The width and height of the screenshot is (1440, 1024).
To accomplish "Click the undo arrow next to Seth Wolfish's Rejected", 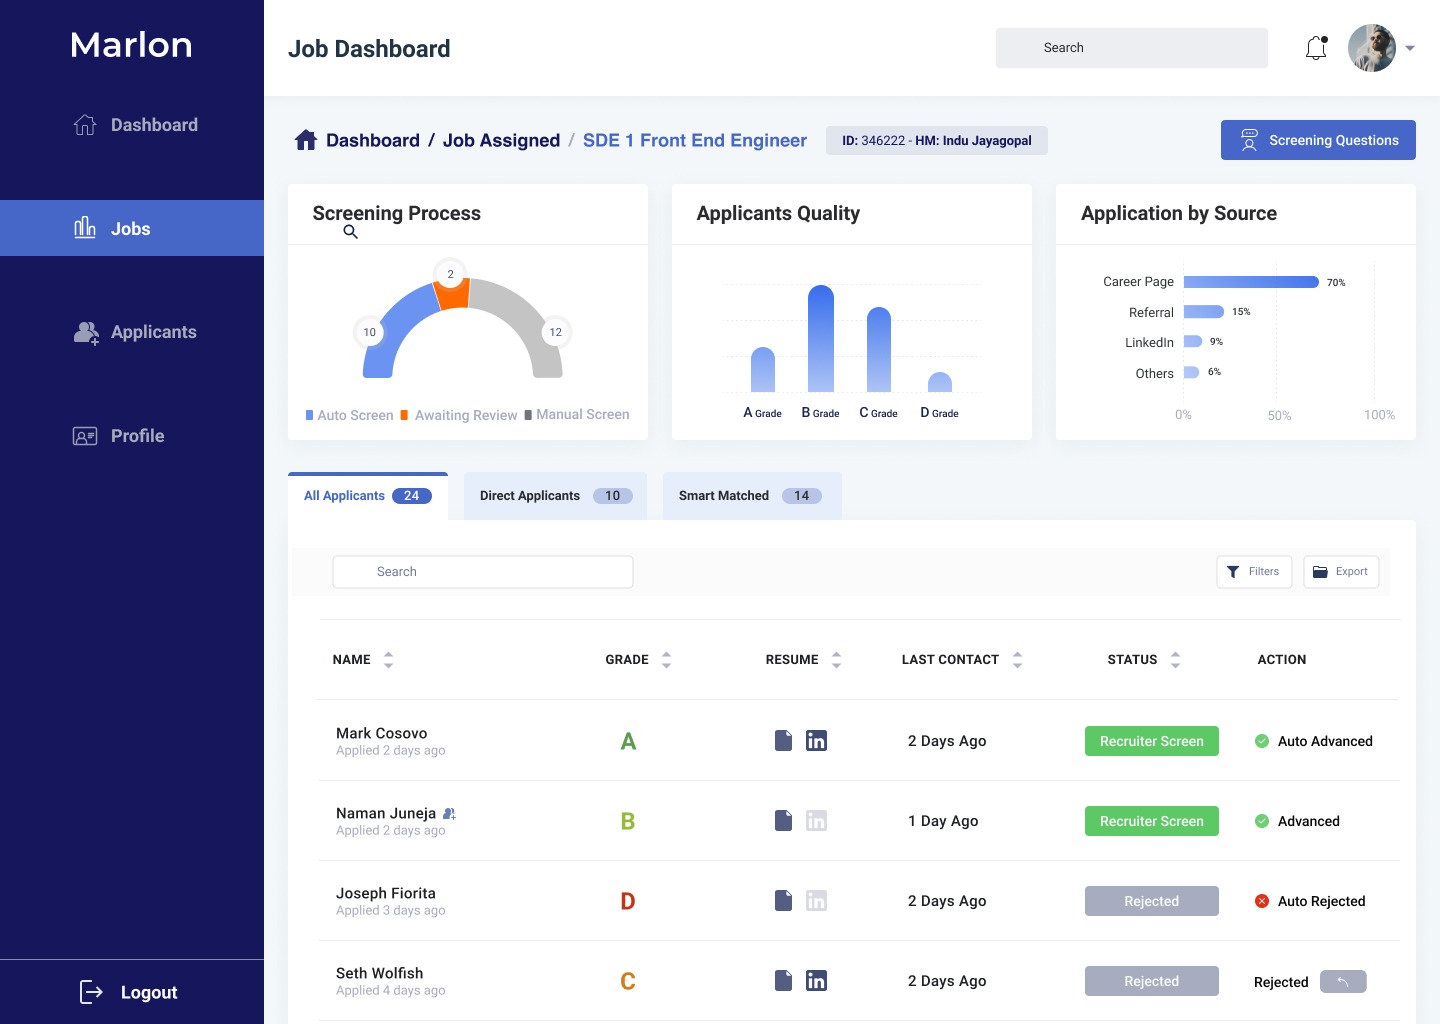I will click(x=1345, y=981).
